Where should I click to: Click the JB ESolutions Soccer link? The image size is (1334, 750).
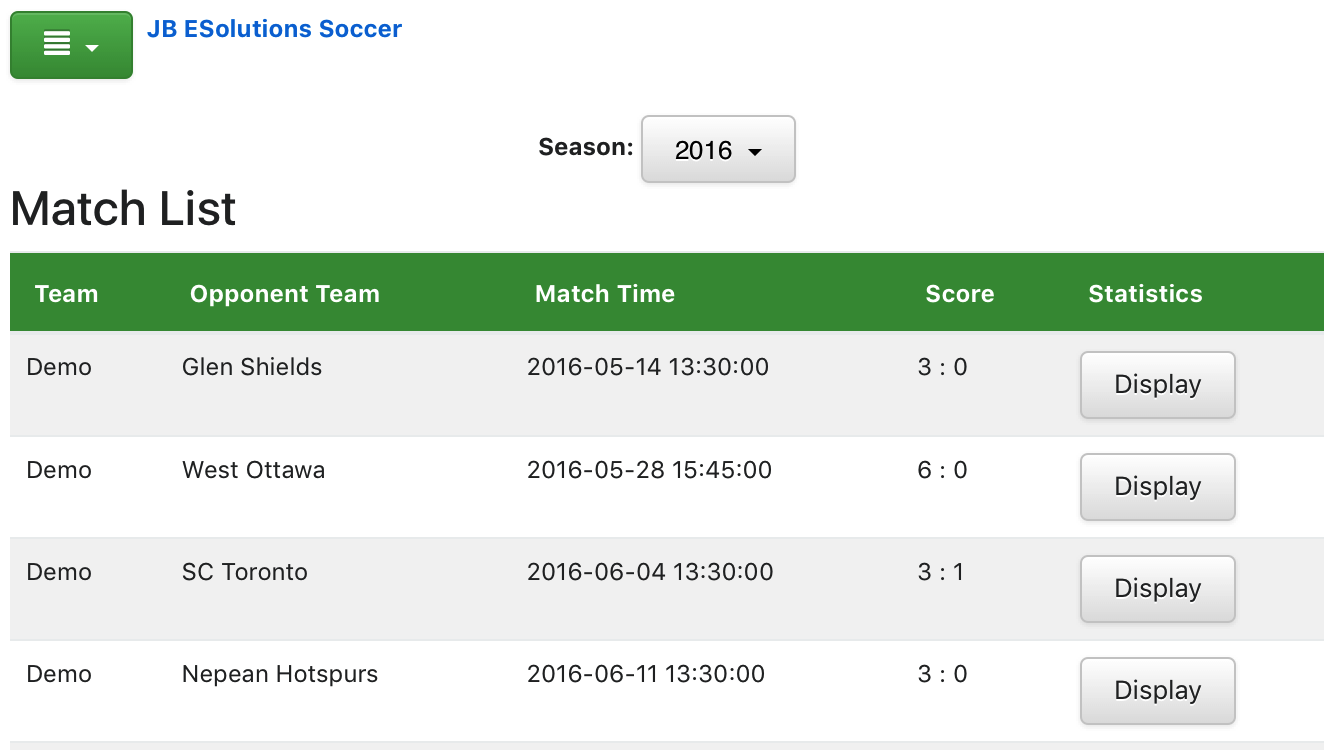(274, 29)
